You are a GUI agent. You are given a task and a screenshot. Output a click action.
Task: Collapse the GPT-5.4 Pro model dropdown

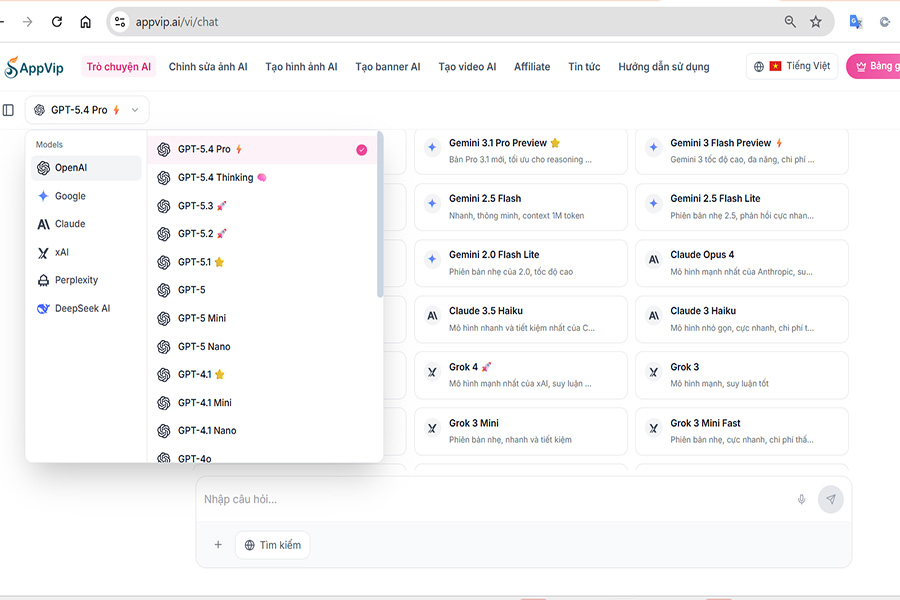click(x=87, y=110)
